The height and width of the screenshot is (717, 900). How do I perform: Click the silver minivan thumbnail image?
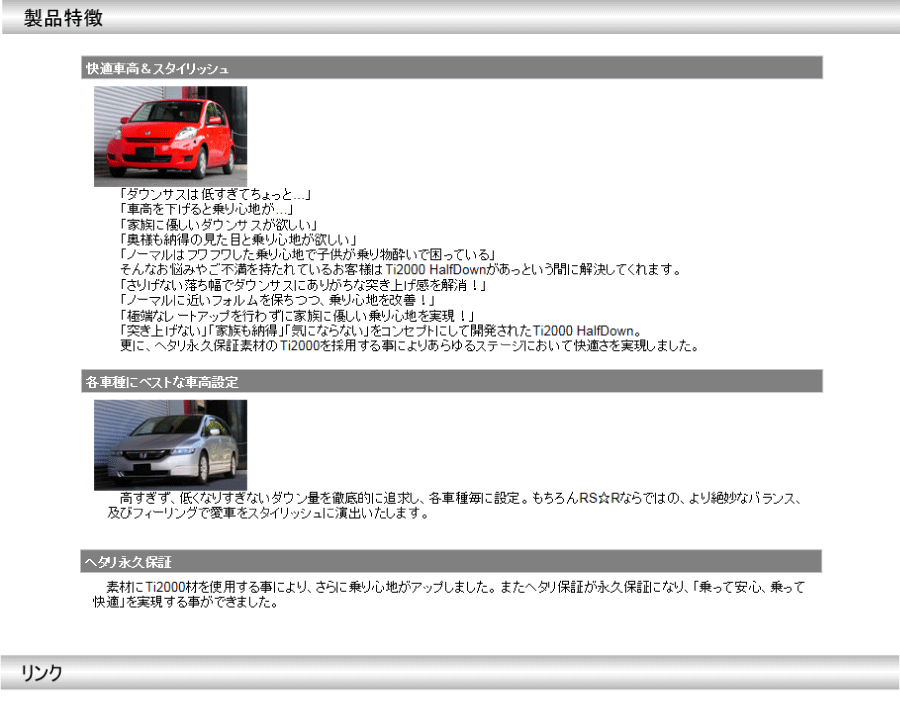pos(170,445)
